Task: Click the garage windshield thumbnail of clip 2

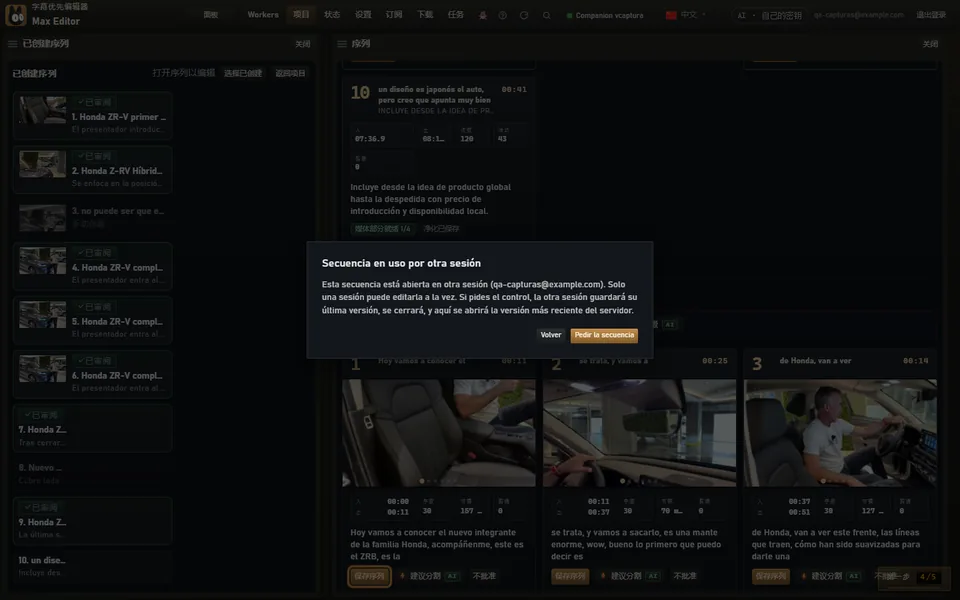Action: (639, 433)
